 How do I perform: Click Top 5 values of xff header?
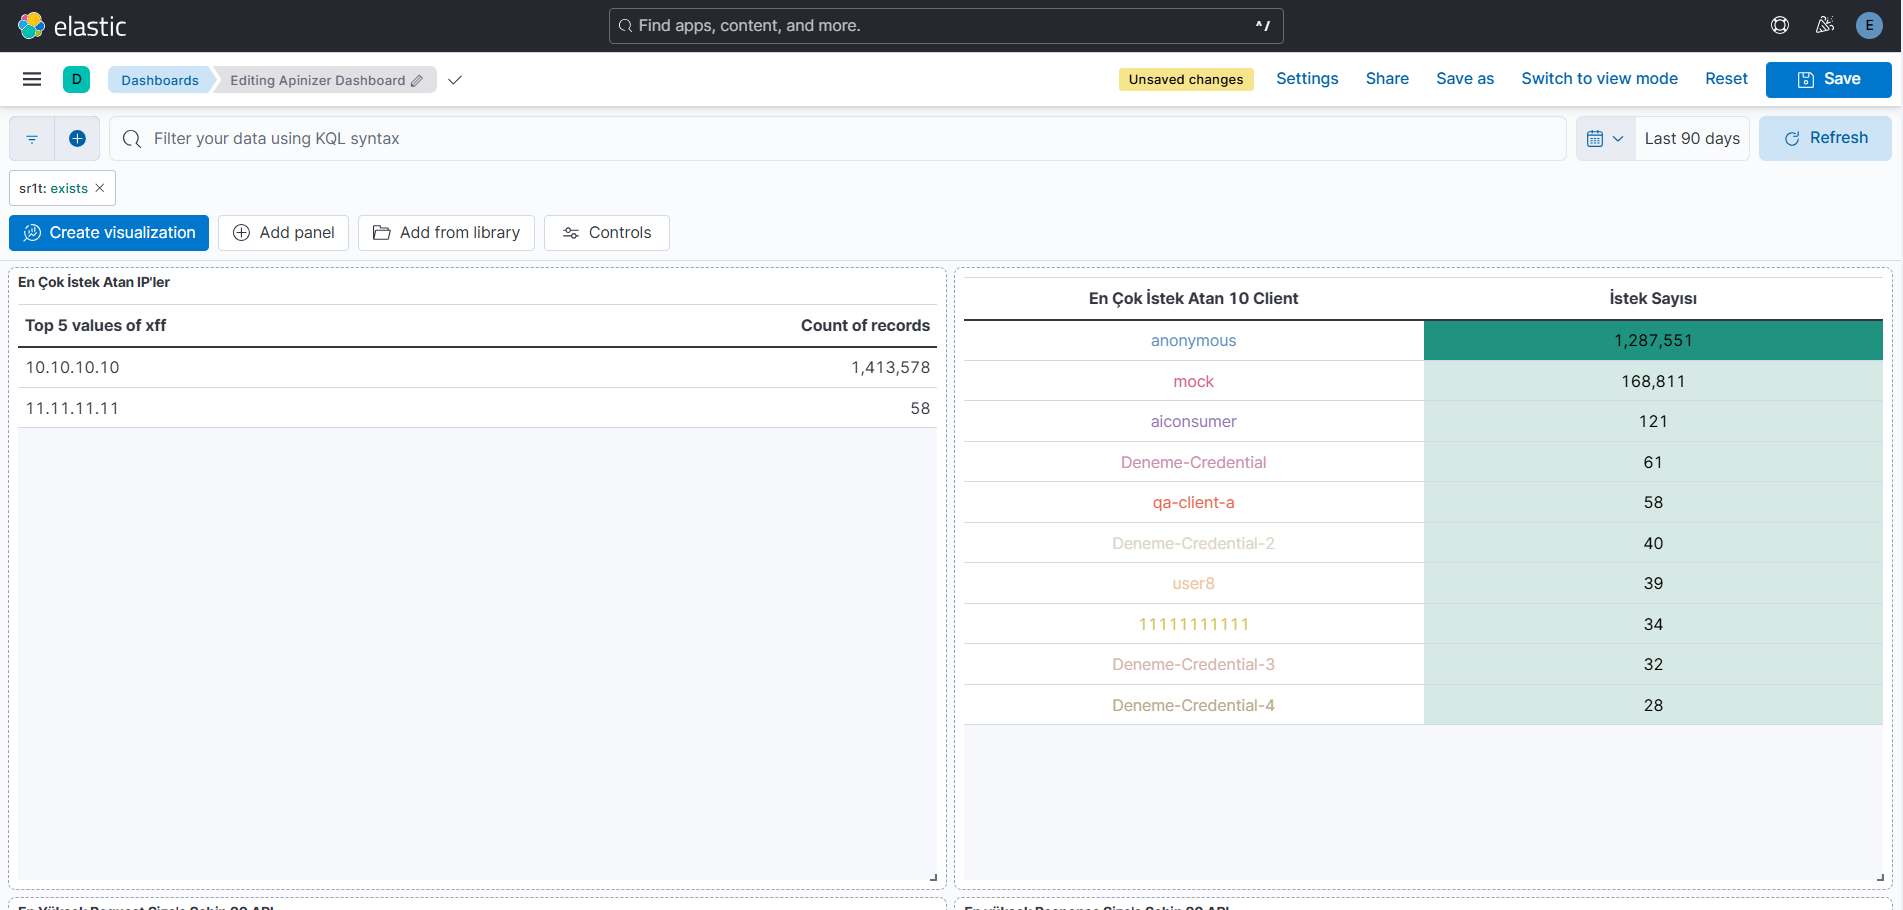coord(96,326)
